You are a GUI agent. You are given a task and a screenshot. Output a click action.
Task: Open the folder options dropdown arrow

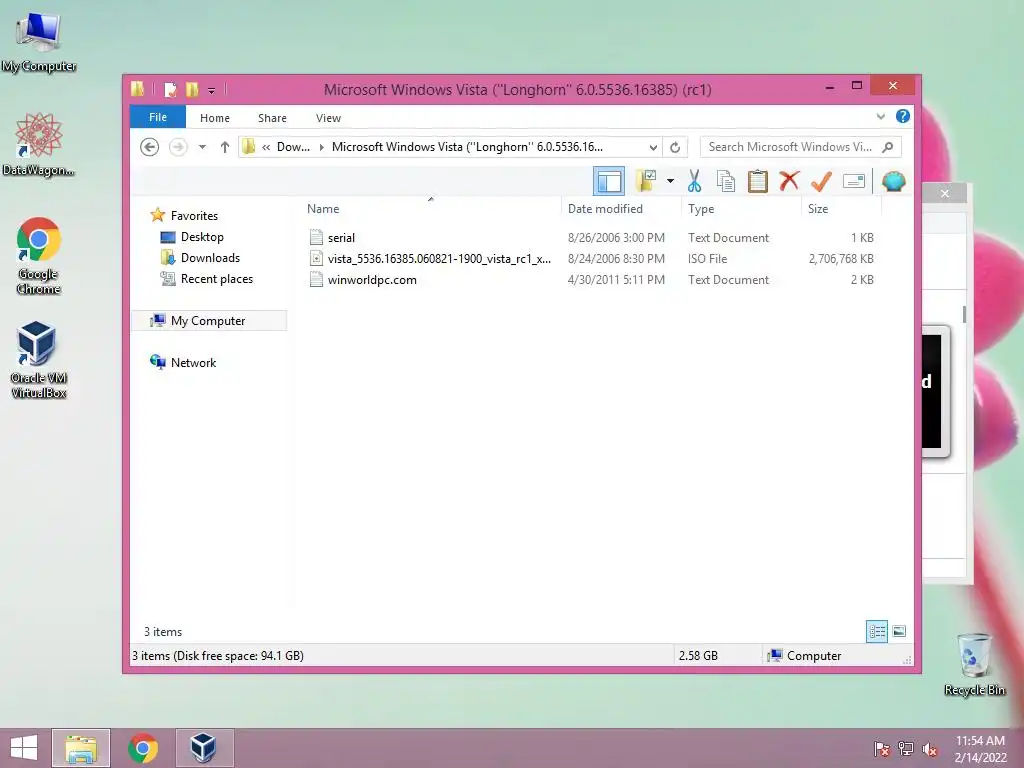click(x=670, y=181)
